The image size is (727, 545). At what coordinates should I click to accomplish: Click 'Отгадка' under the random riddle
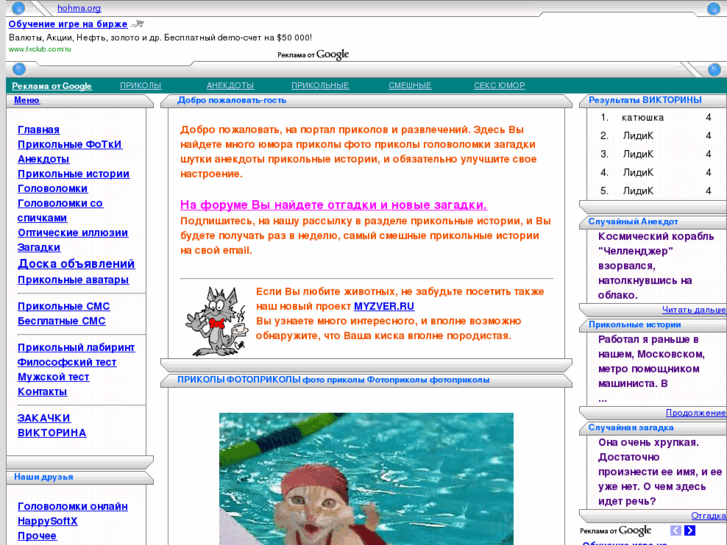coord(708,516)
